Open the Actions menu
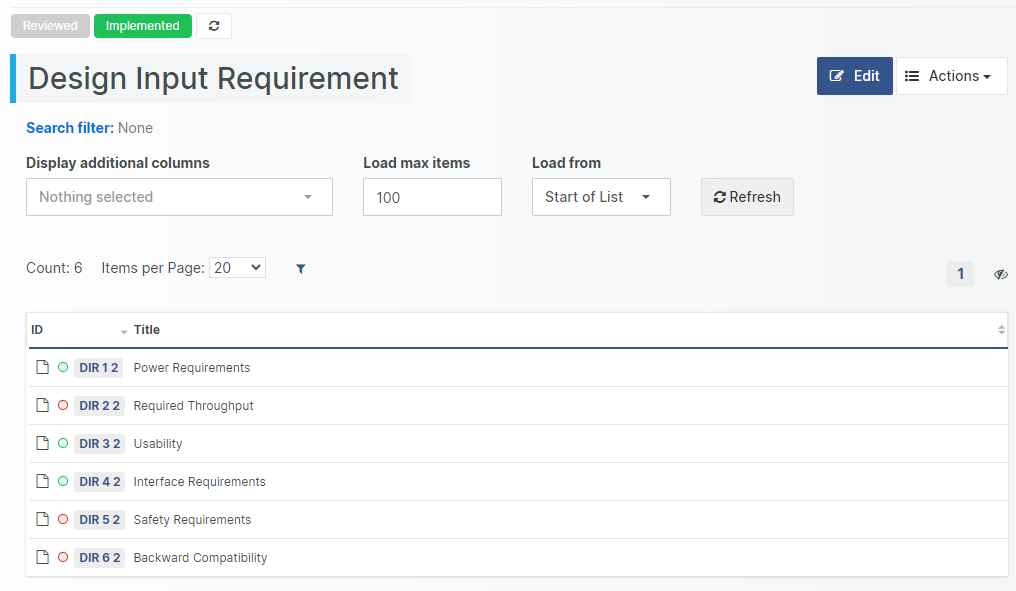The width and height of the screenshot is (1016, 591). coord(951,76)
